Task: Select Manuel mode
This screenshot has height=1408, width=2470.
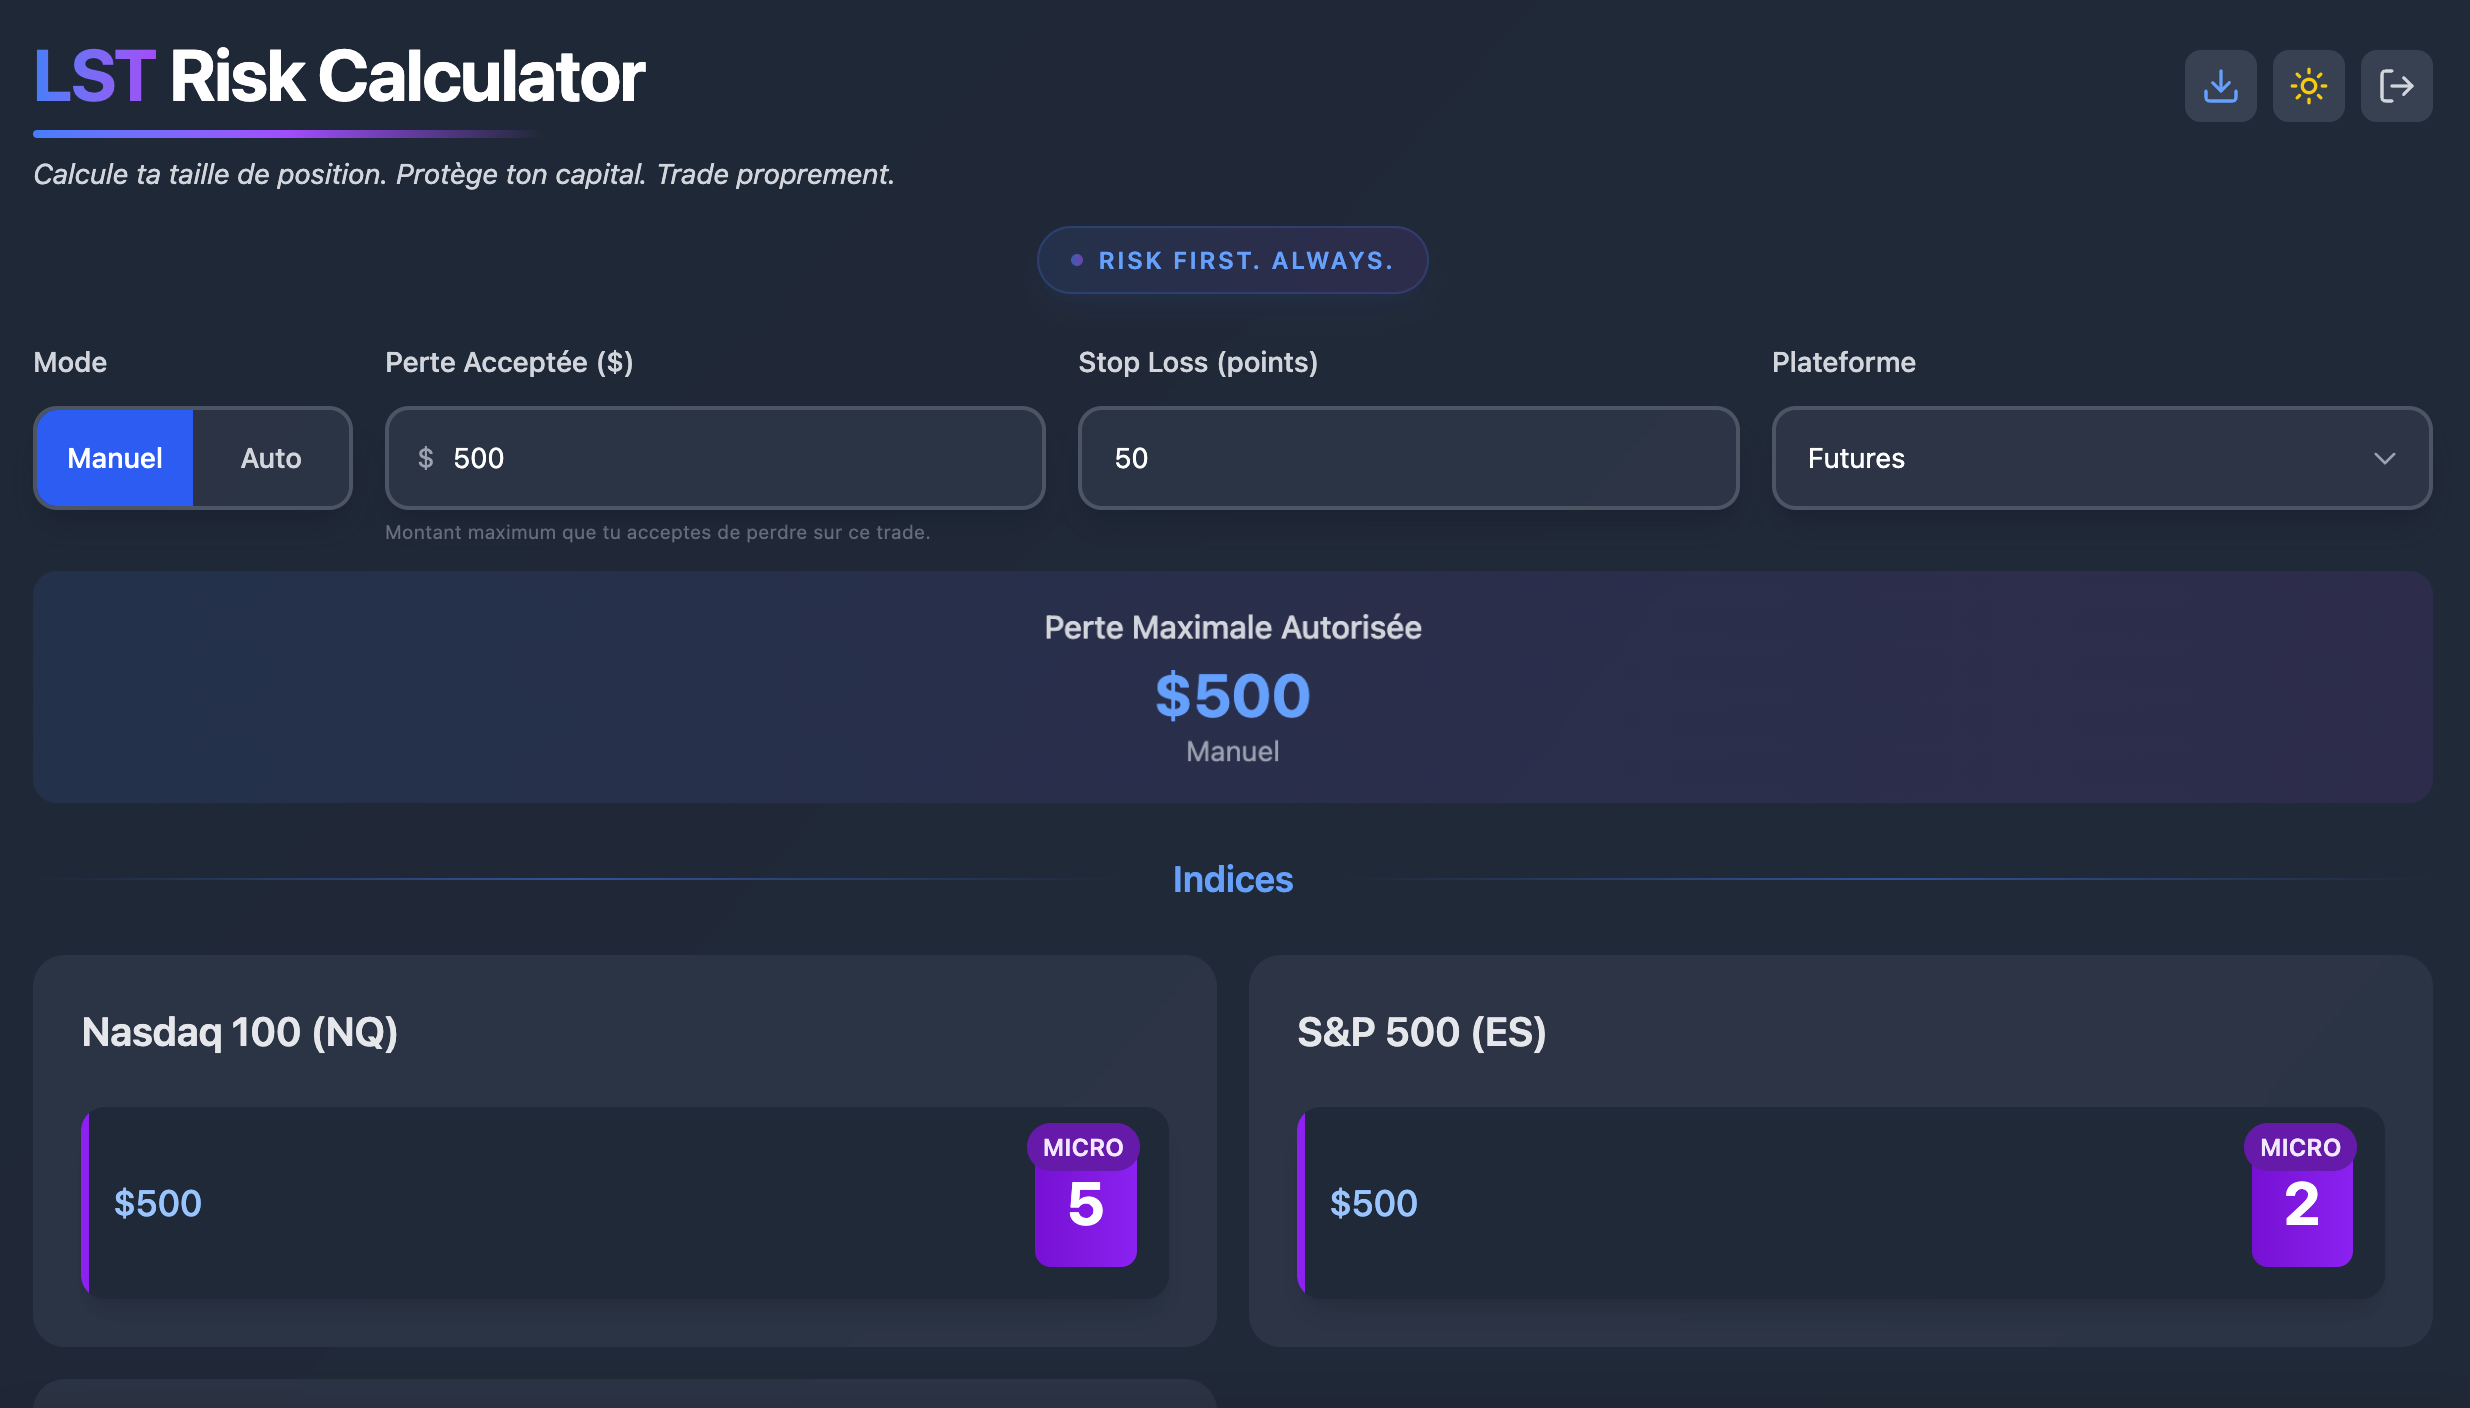Action: (115, 458)
